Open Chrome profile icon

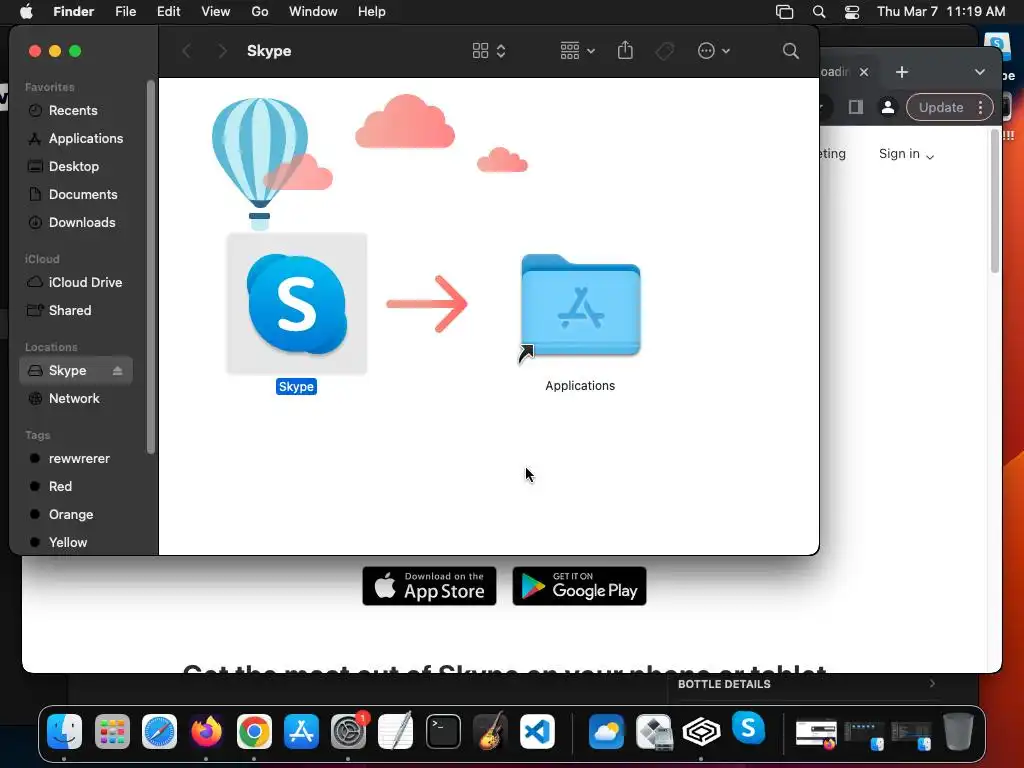pyautogui.click(x=888, y=108)
